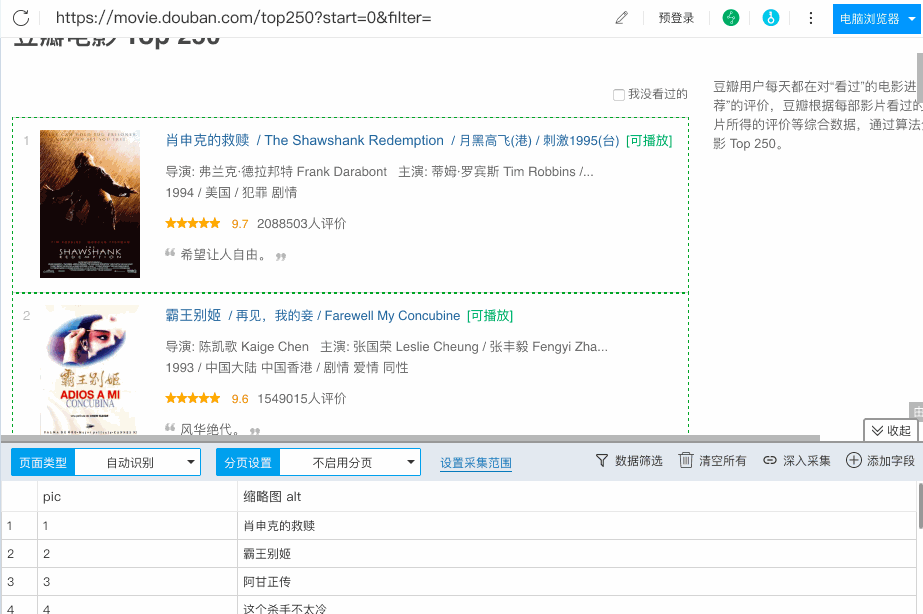Click the 9.6 rating stars for 霸王别姬
Viewport: 923px width, 614px height.
point(192,398)
